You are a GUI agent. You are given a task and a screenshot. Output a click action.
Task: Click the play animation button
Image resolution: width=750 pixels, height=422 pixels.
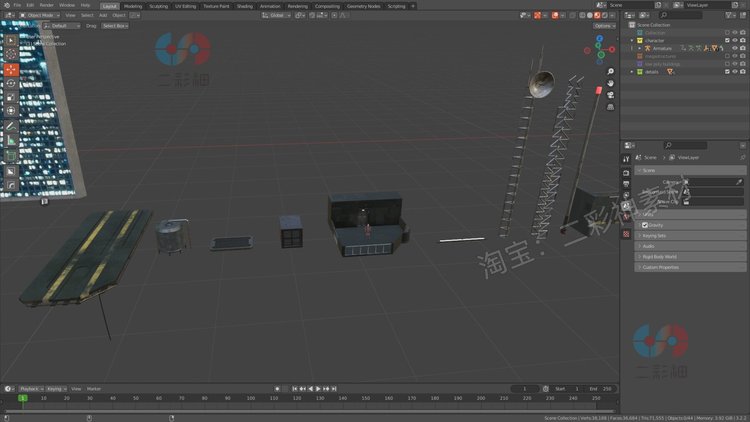[318, 389]
